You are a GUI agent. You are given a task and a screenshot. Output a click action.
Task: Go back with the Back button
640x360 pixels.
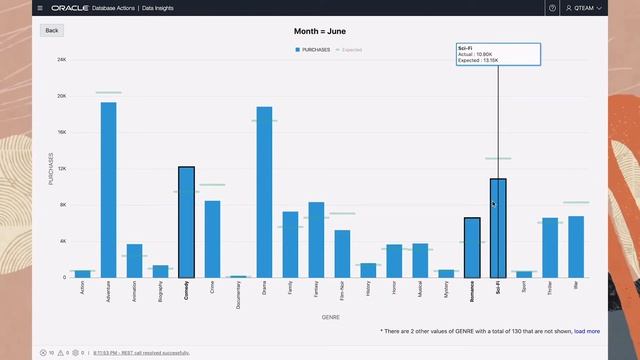[x=52, y=31]
